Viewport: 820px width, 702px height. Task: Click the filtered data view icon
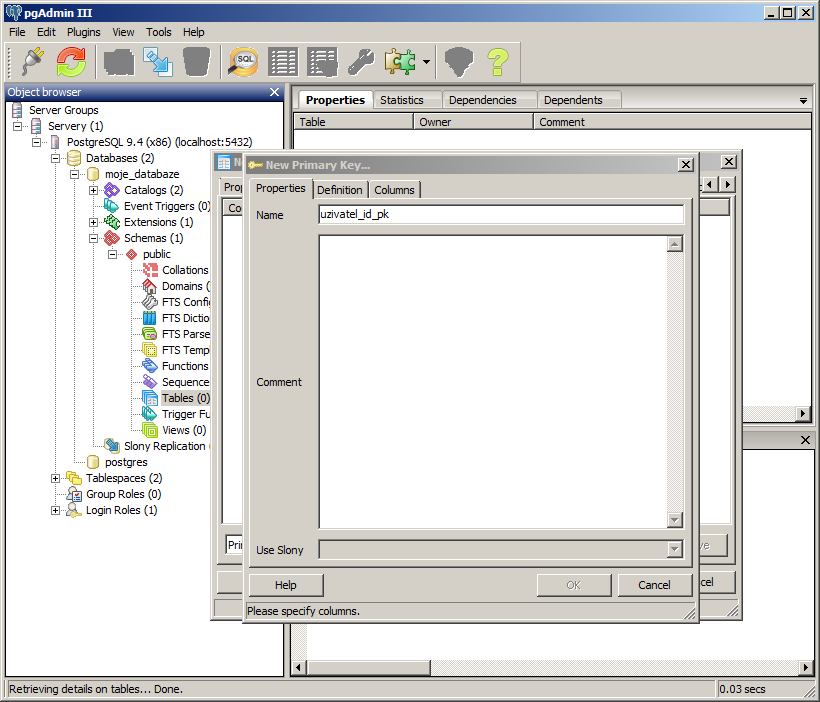pyautogui.click(x=322, y=62)
